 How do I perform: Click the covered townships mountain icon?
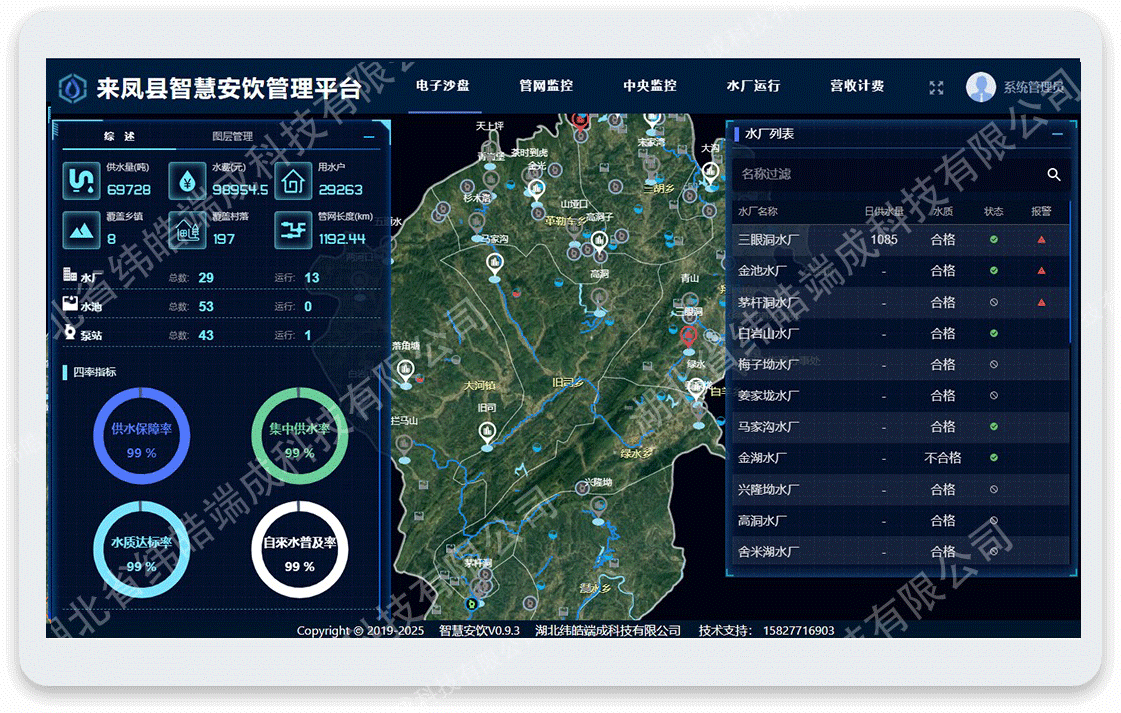point(81,230)
